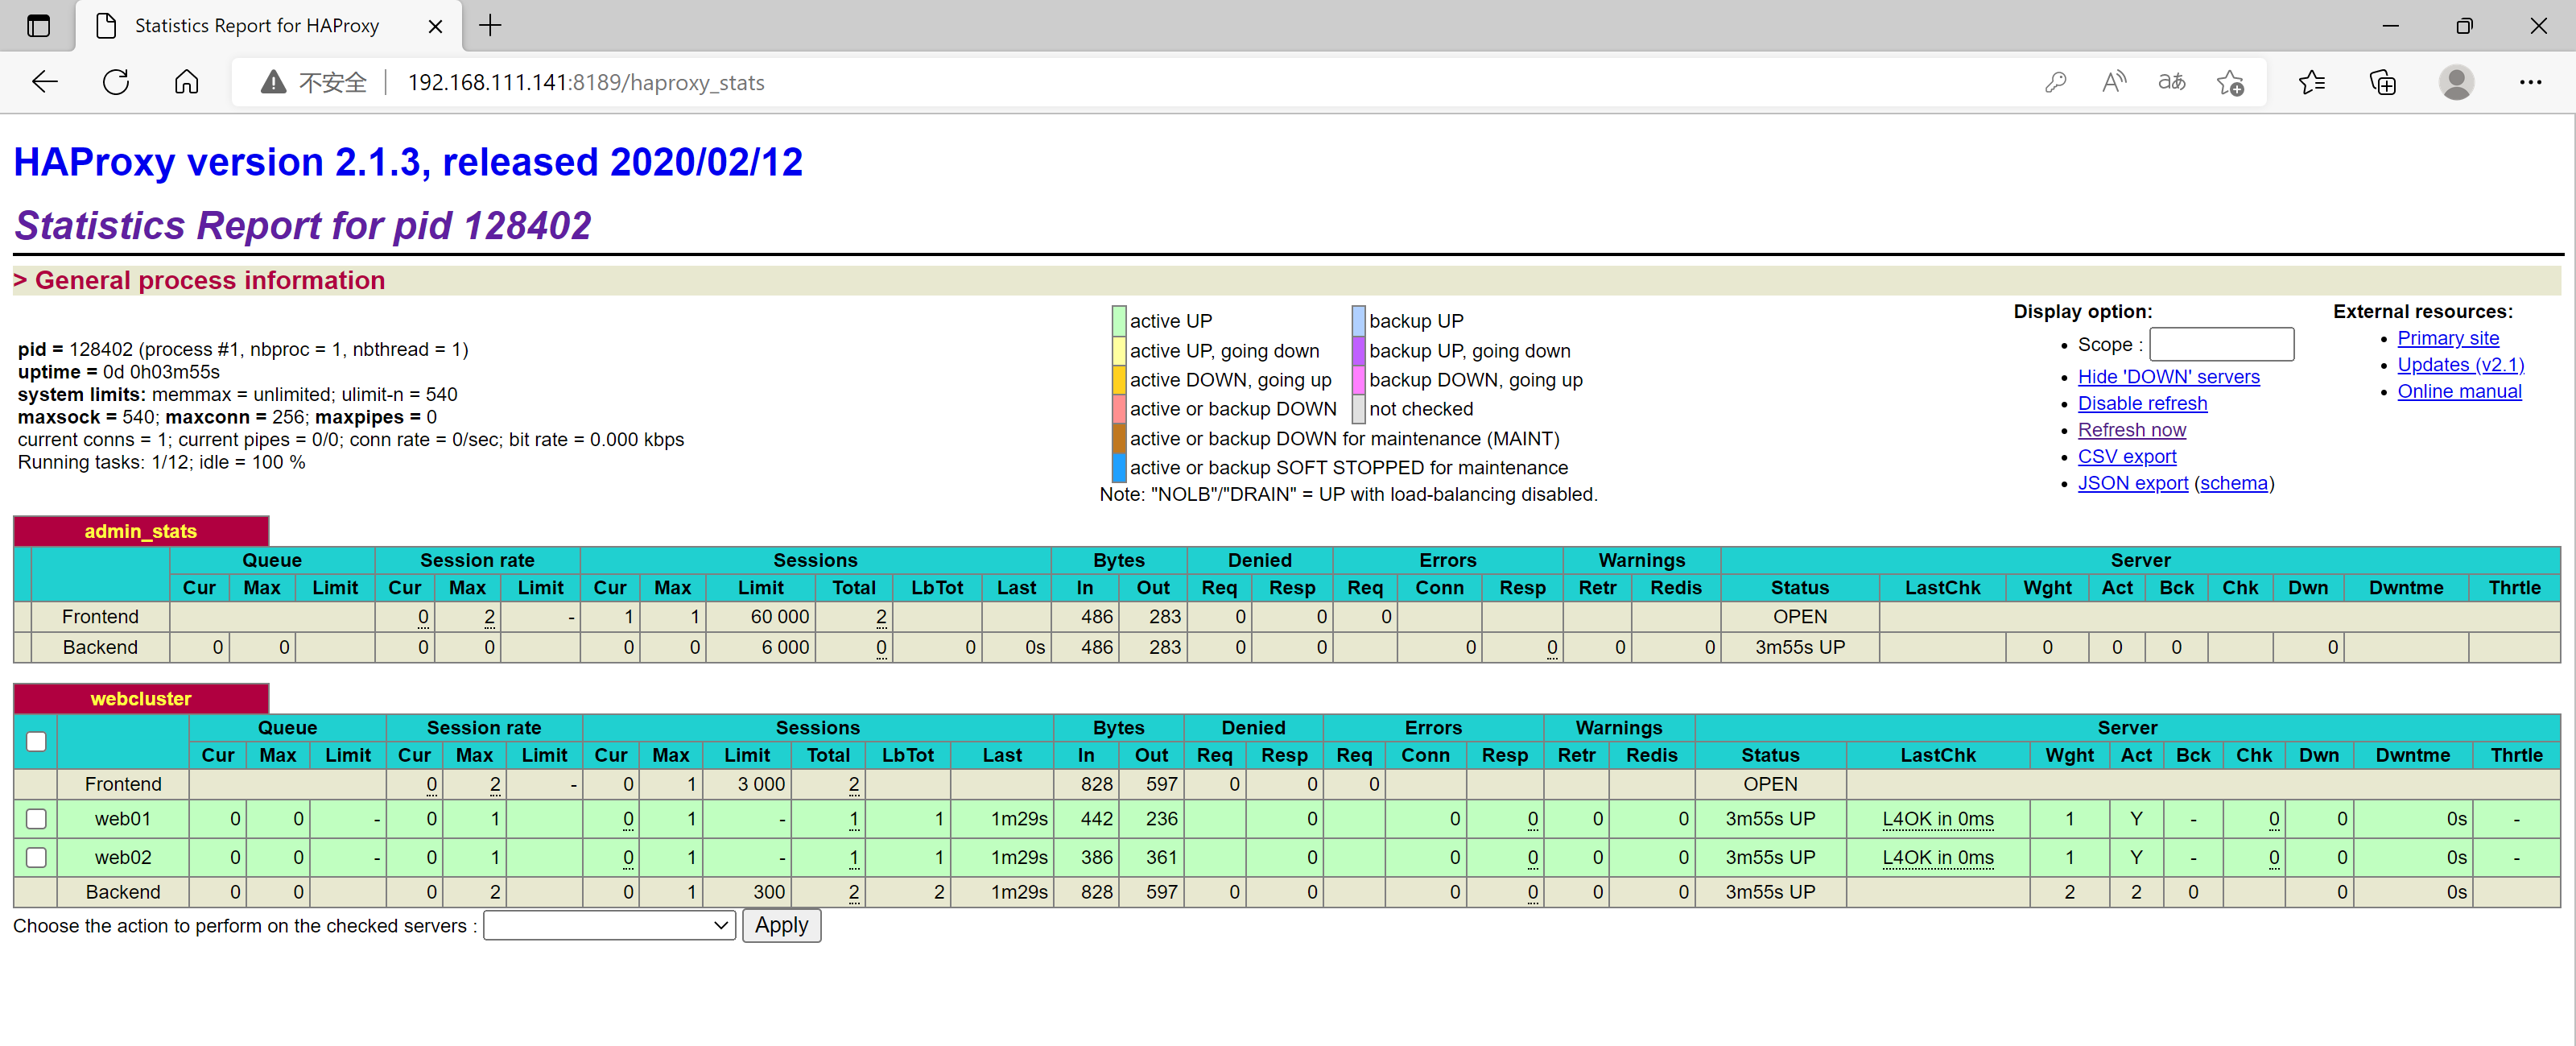The width and height of the screenshot is (2576, 1046).
Task: Open the tab actions menu icon
Action: [x=38, y=26]
